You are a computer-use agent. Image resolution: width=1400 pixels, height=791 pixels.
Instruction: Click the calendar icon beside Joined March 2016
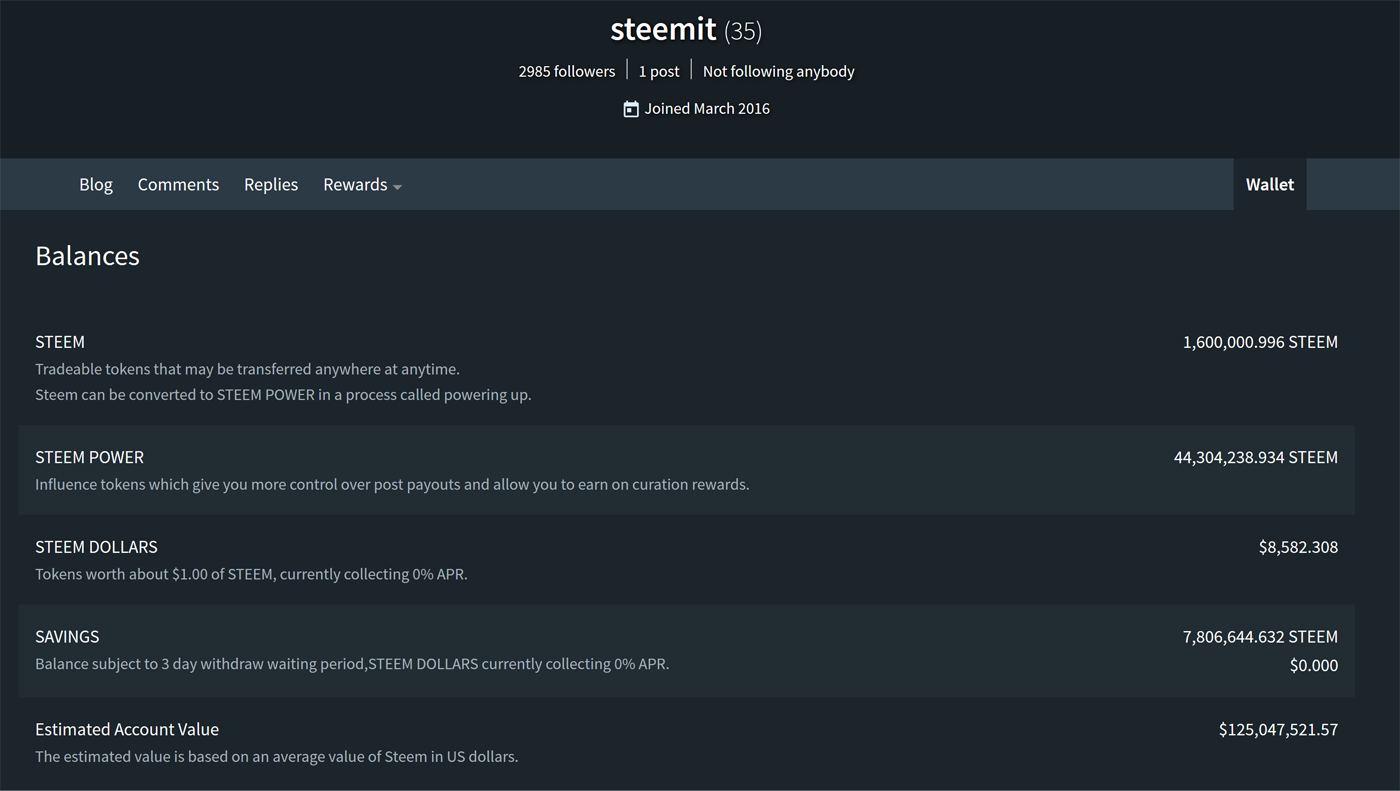[631, 109]
